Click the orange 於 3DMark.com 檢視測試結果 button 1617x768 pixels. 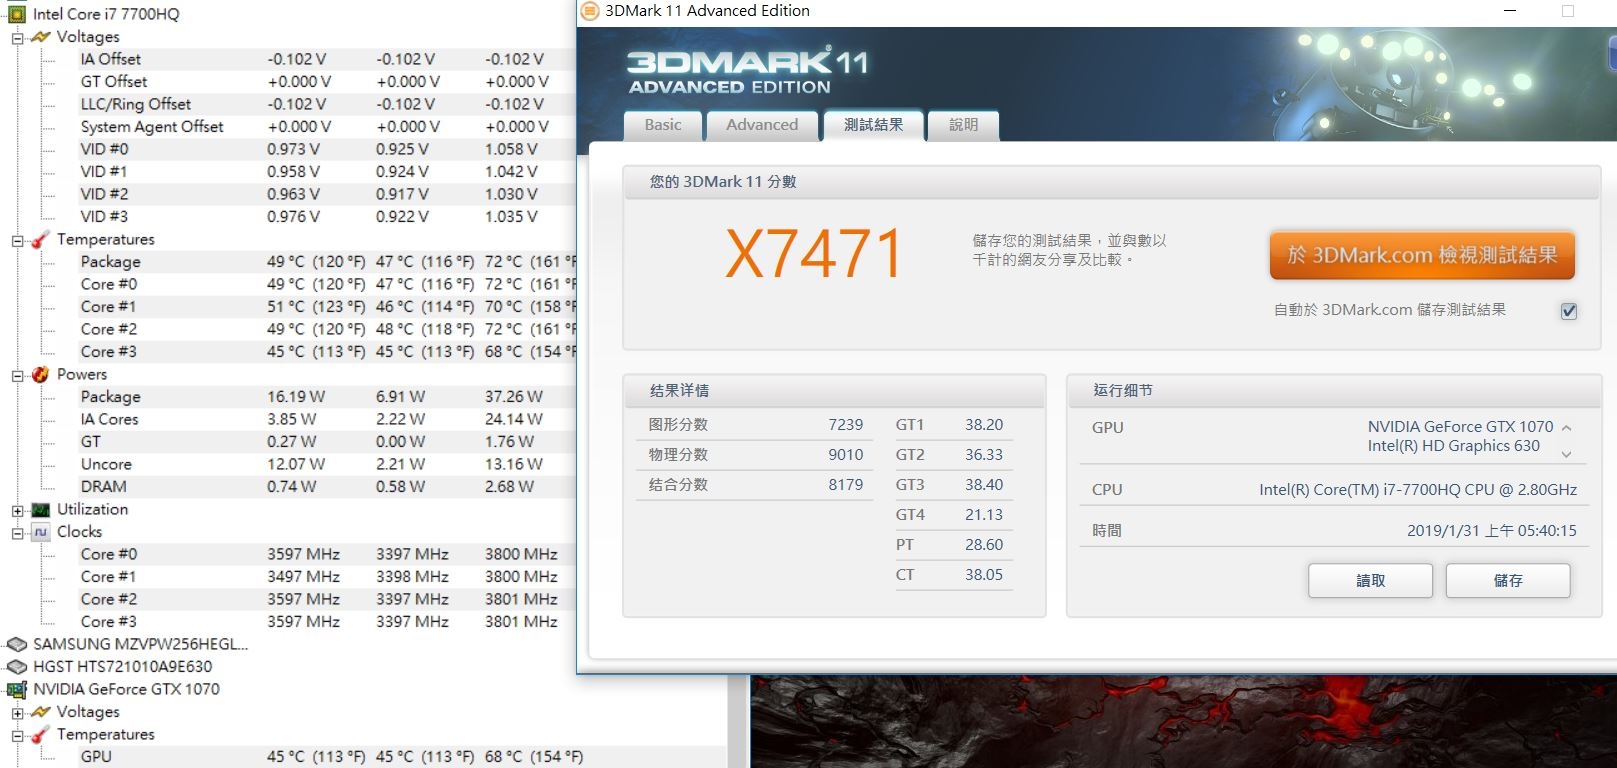[1422, 255]
